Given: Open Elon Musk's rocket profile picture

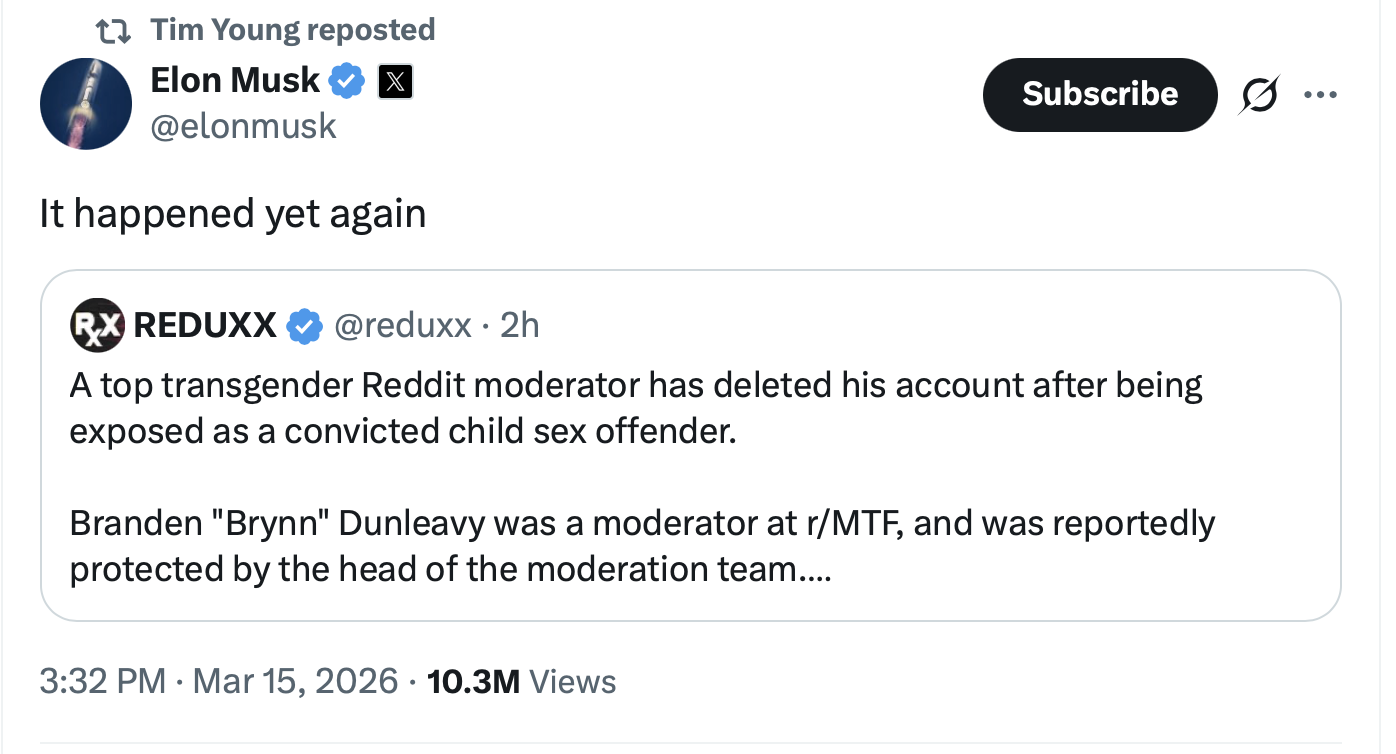Looking at the screenshot, I should [86, 103].
